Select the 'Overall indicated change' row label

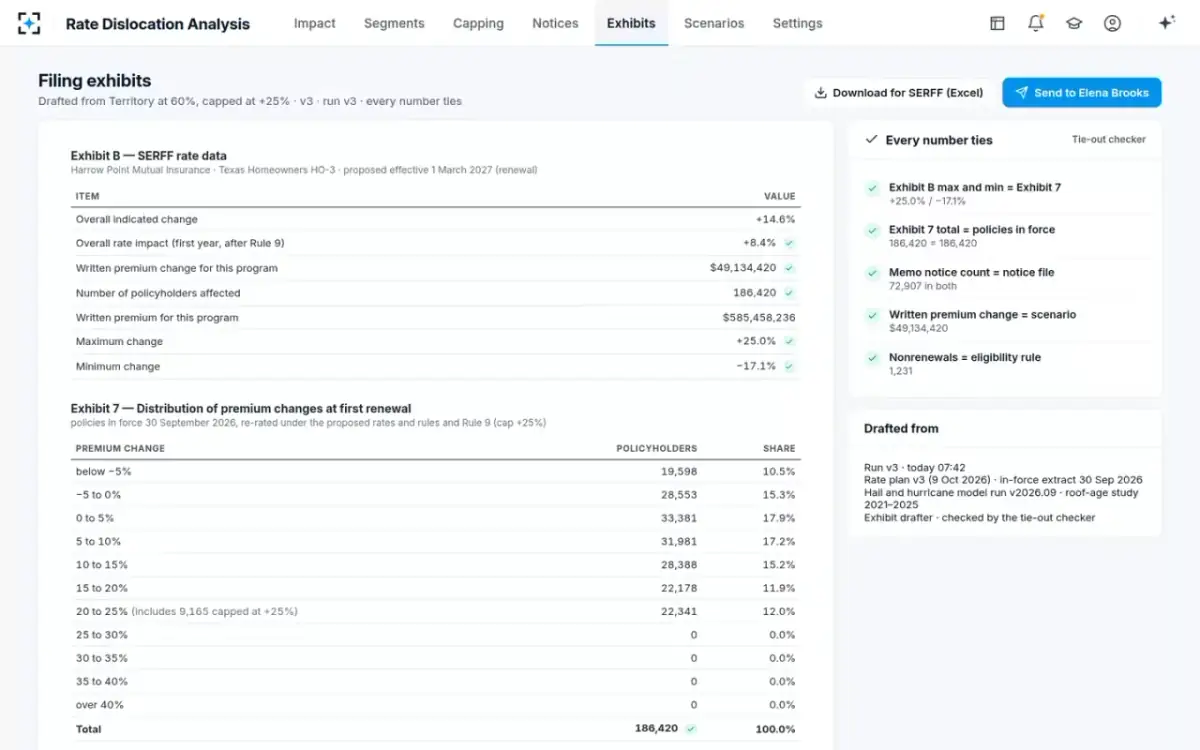tap(137, 219)
